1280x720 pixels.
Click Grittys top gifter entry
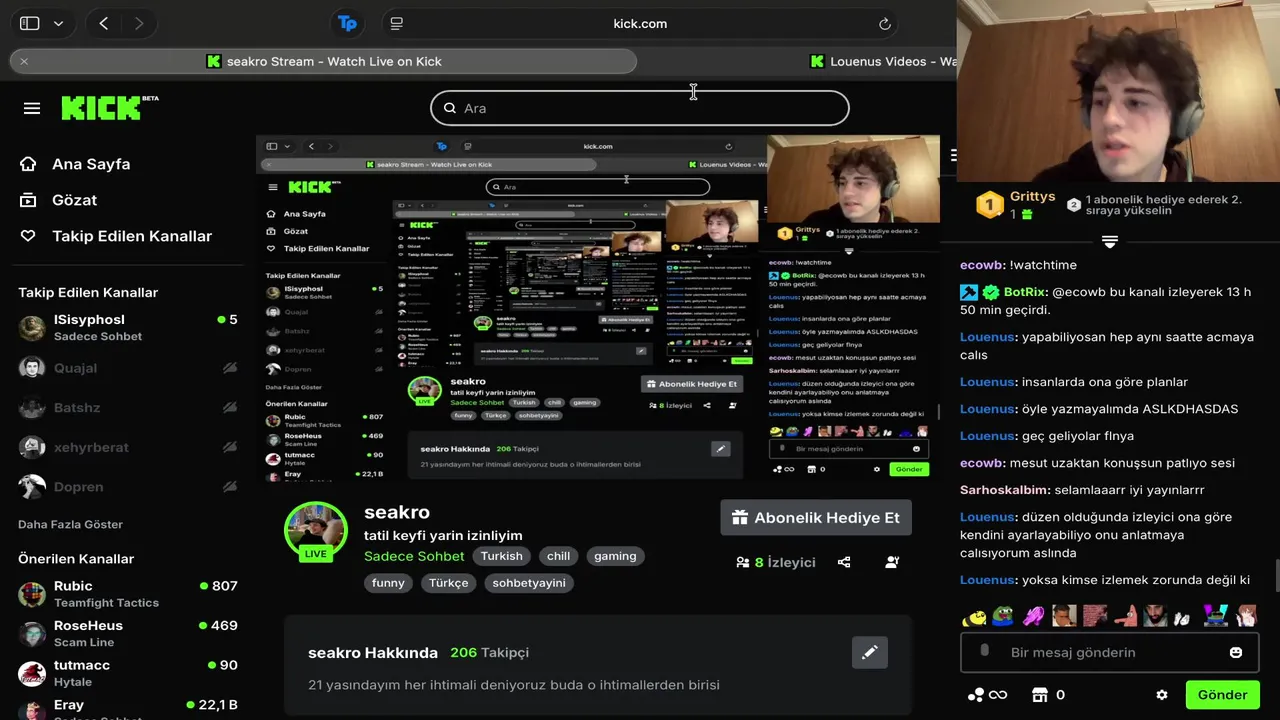click(1016, 205)
